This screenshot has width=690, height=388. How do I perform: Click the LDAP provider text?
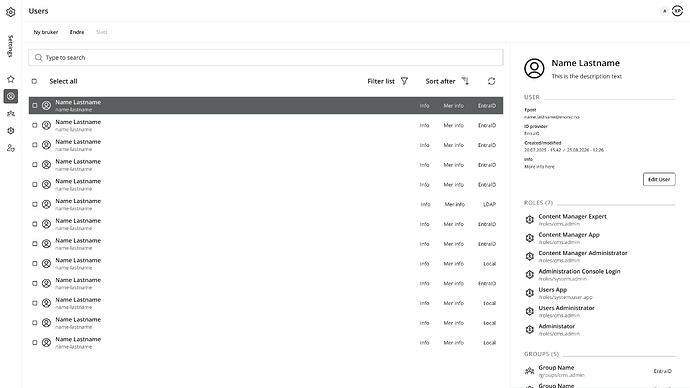(x=490, y=205)
